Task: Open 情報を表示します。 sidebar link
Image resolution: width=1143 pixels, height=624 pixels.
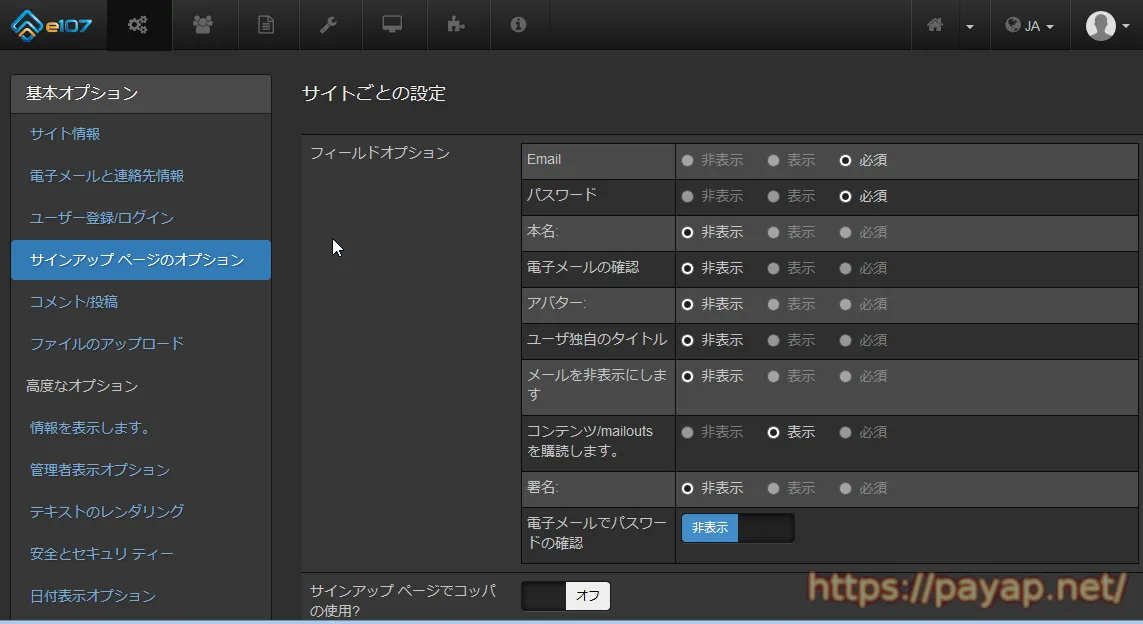Action: (x=90, y=428)
